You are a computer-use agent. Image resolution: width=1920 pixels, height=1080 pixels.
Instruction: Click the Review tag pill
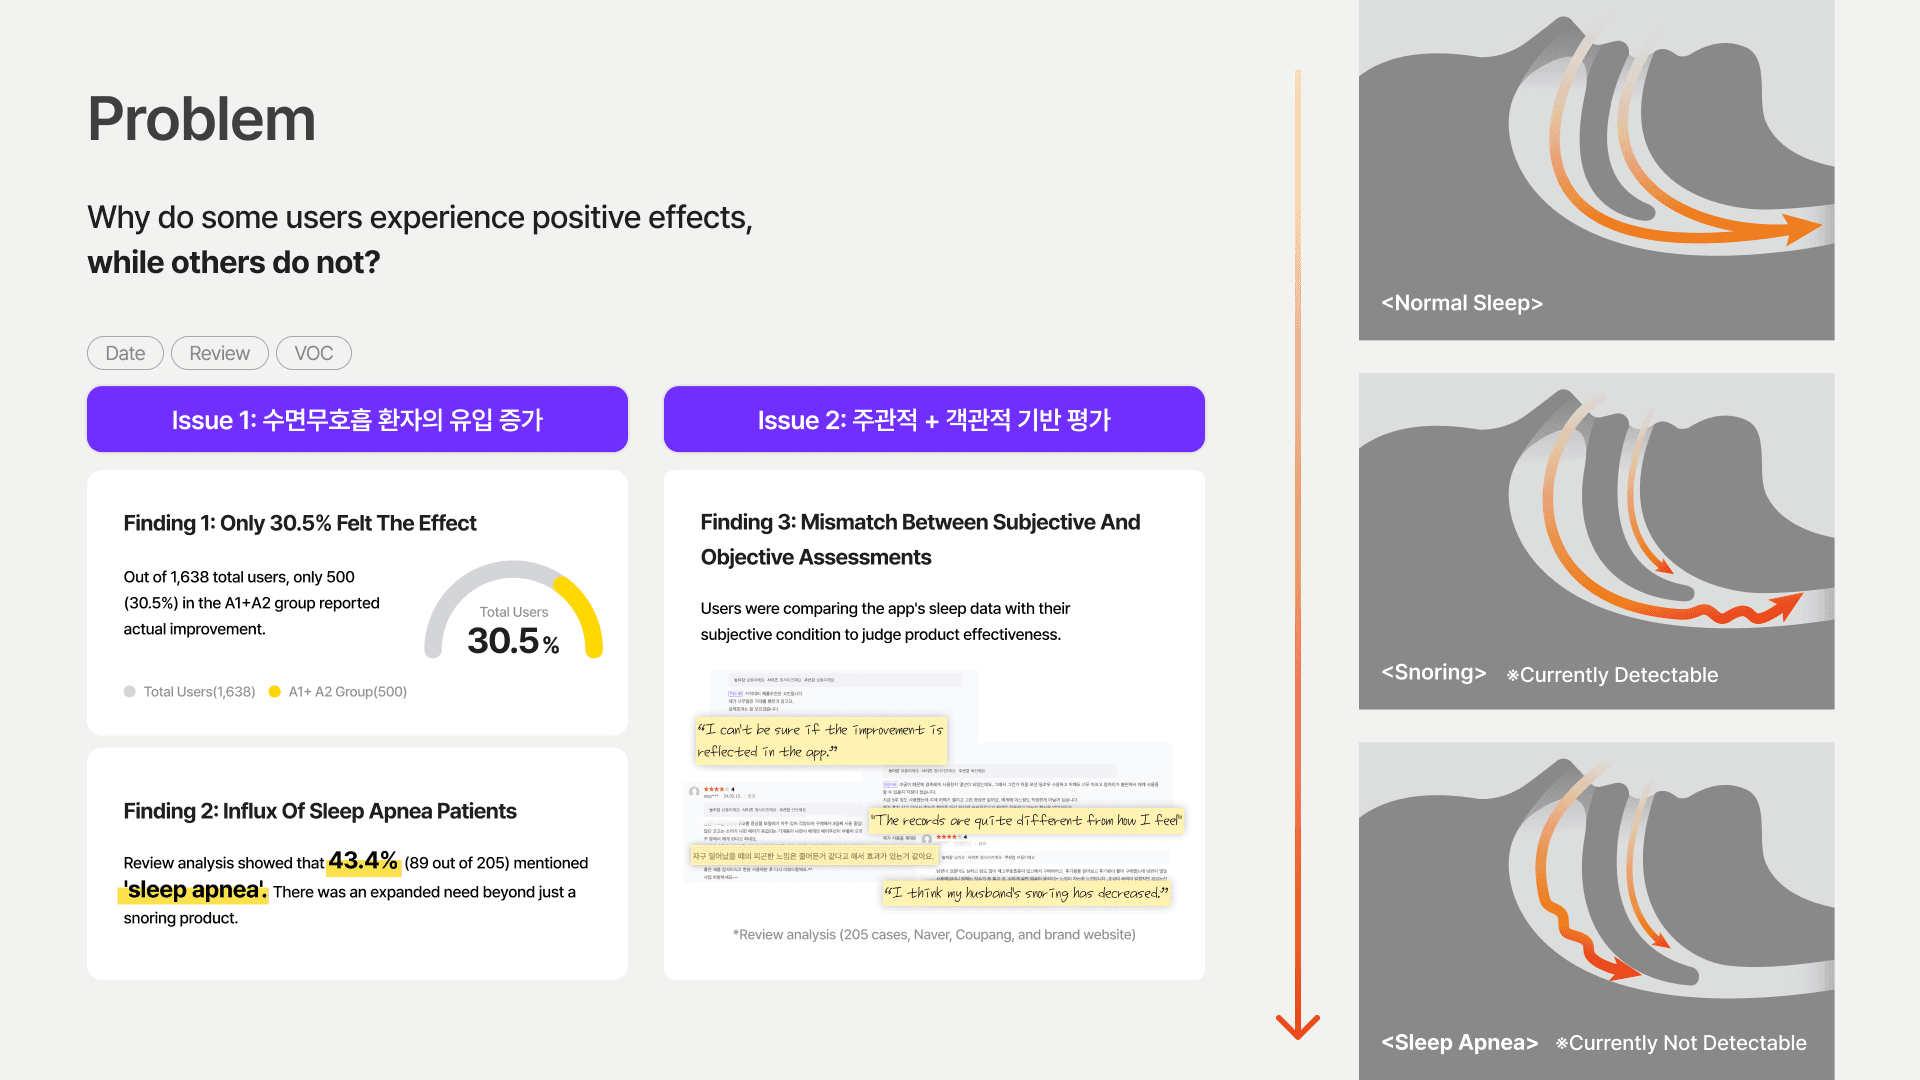click(219, 353)
